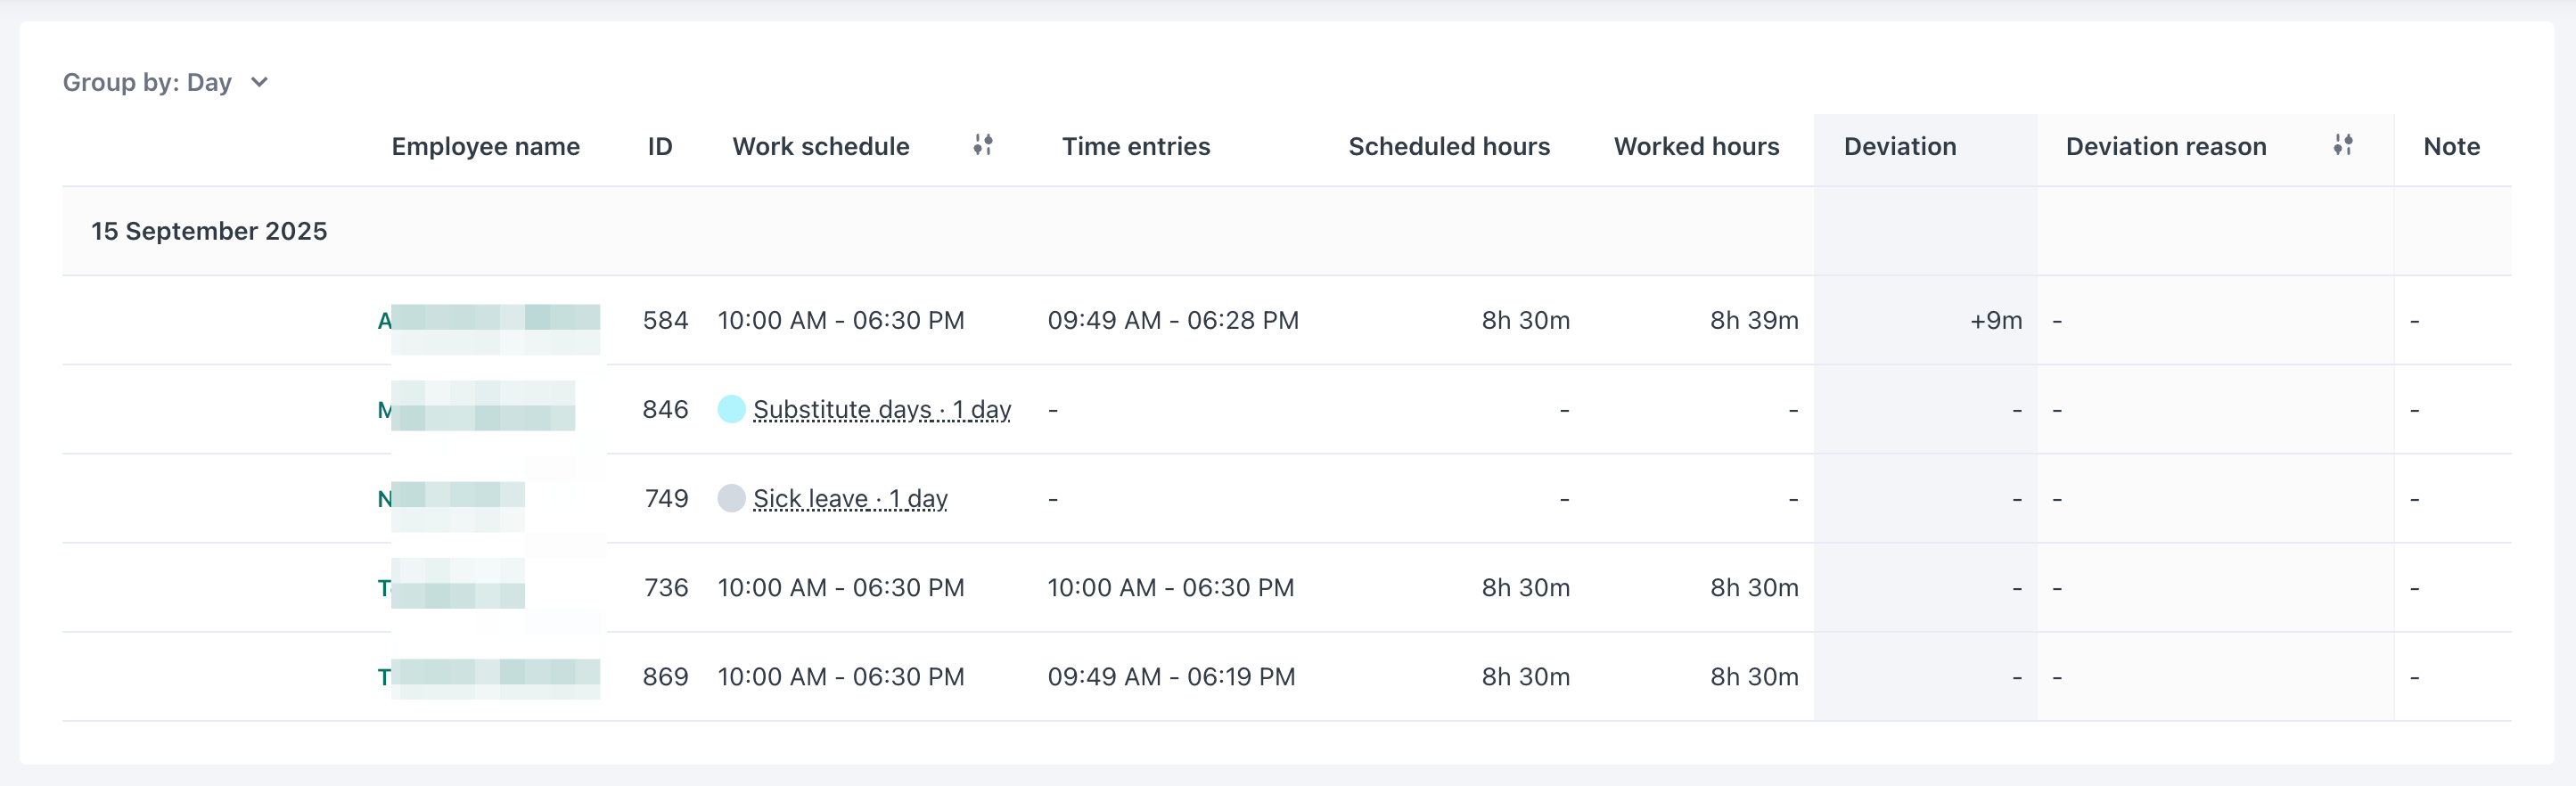Click the Time entries column header
Viewport: 2576px width, 786px height.
[x=1135, y=147]
